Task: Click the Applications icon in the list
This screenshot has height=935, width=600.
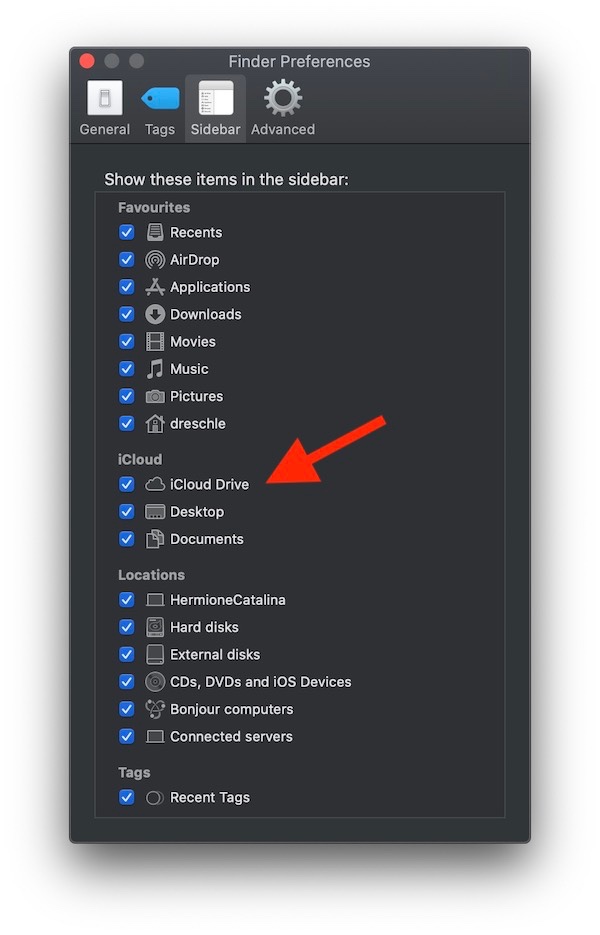Action: tap(154, 287)
